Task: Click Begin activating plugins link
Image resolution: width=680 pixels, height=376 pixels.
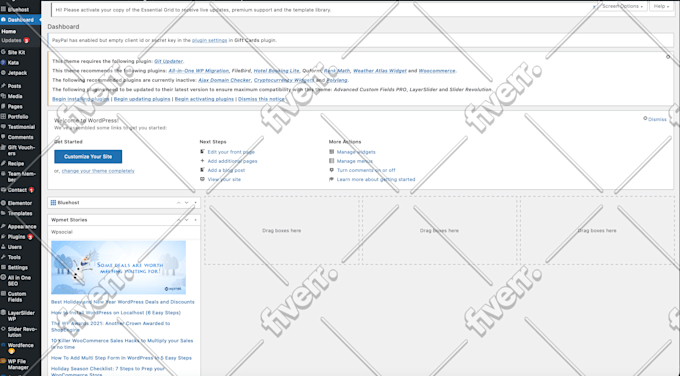Action: [204, 99]
